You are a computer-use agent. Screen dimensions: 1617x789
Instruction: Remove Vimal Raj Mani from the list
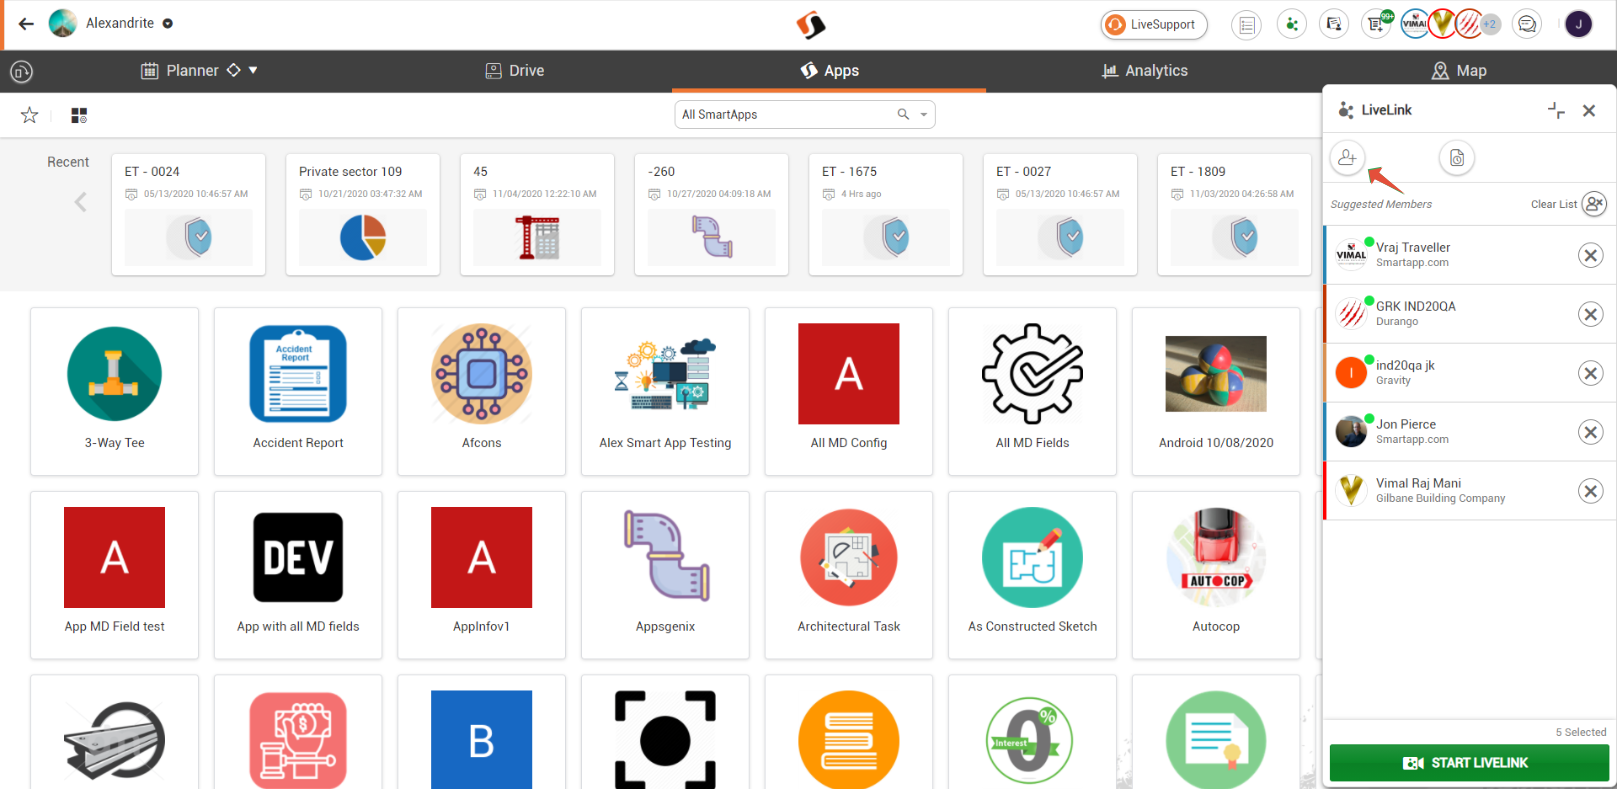coord(1590,491)
